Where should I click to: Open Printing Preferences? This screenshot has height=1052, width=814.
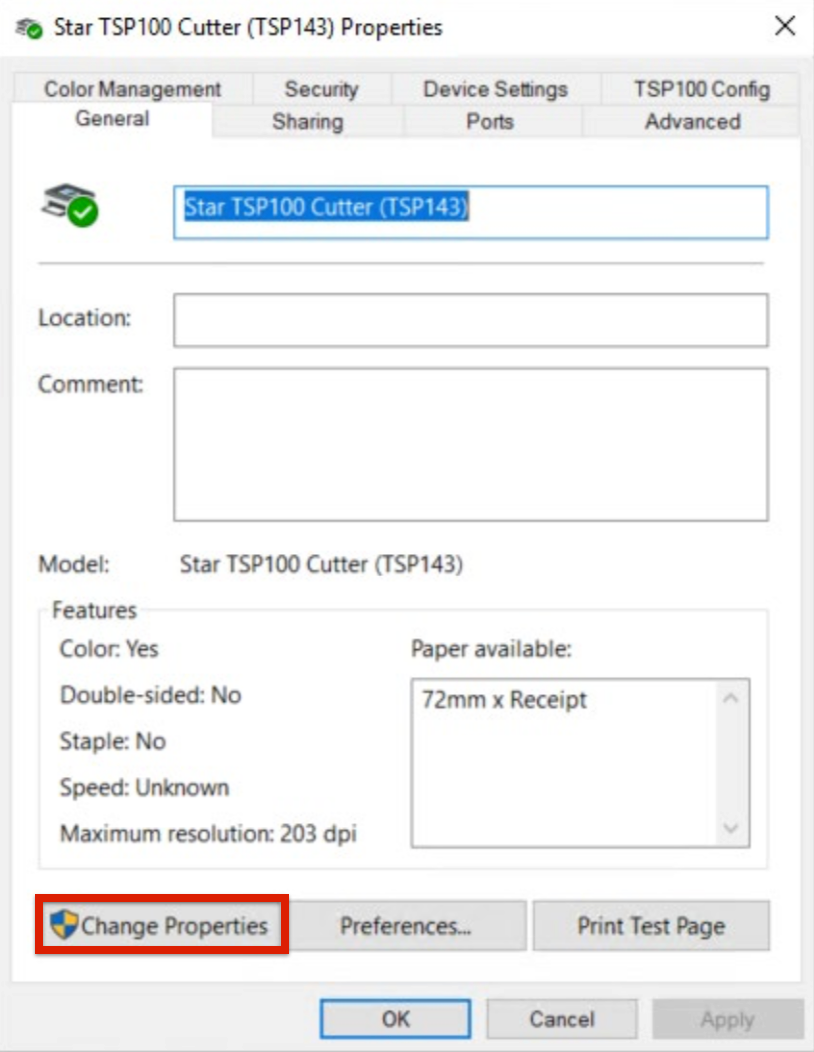[x=405, y=926]
